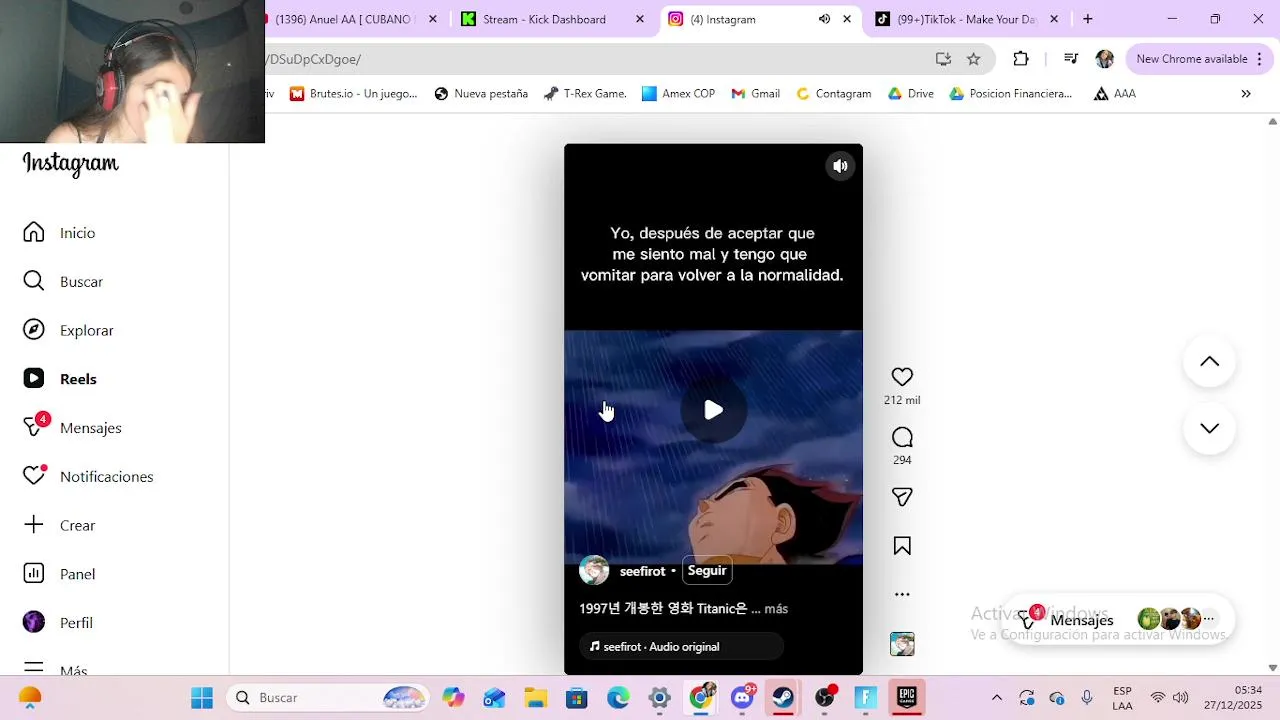
Task: Bookmark this page with the star
Action: pyautogui.click(x=973, y=59)
